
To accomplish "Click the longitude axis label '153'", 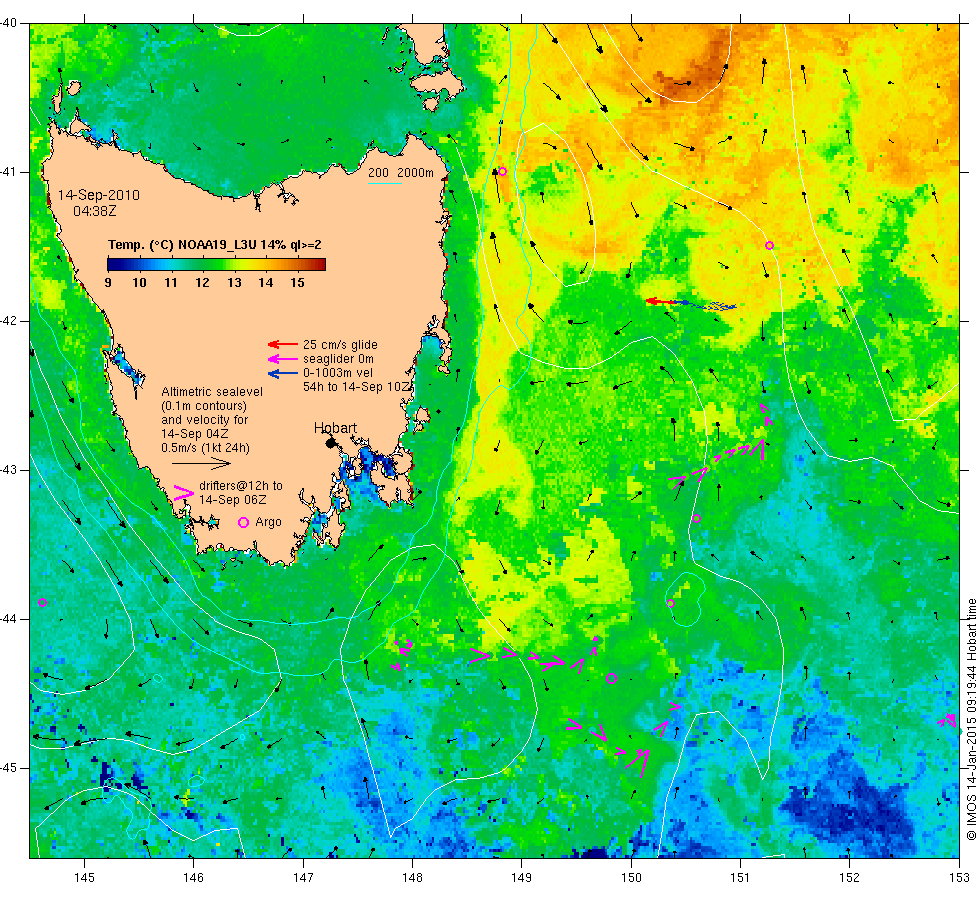I will [x=959, y=878].
